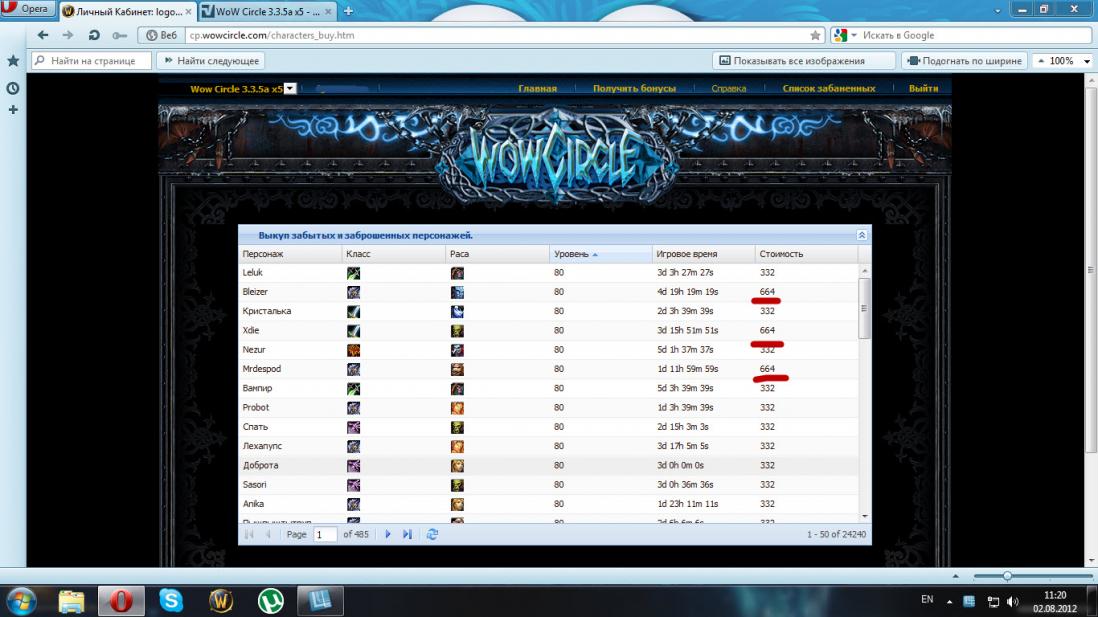Toggle "Подогнать по ширине" fit-width button
Viewport: 1098px width, 617px height.
pyautogui.click(x=964, y=61)
